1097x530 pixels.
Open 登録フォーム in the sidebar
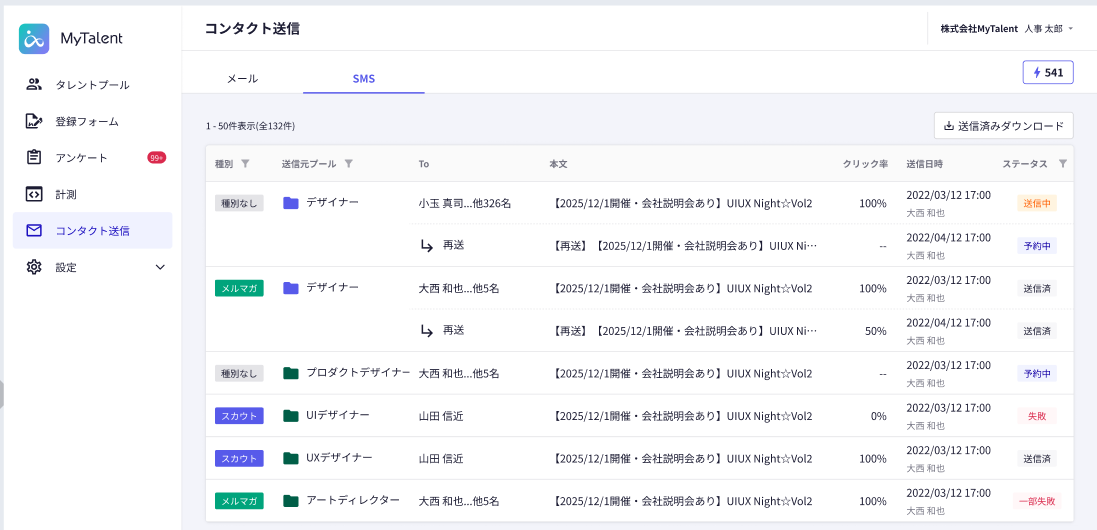tap(86, 121)
